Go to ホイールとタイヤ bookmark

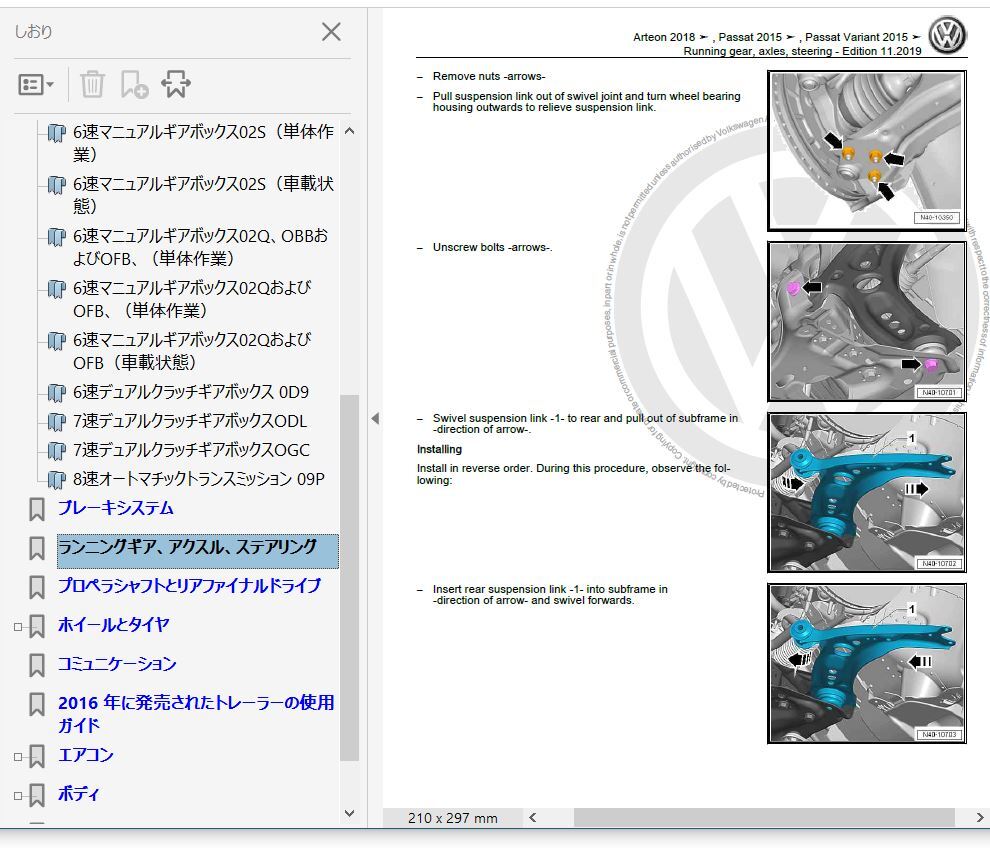coord(114,625)
